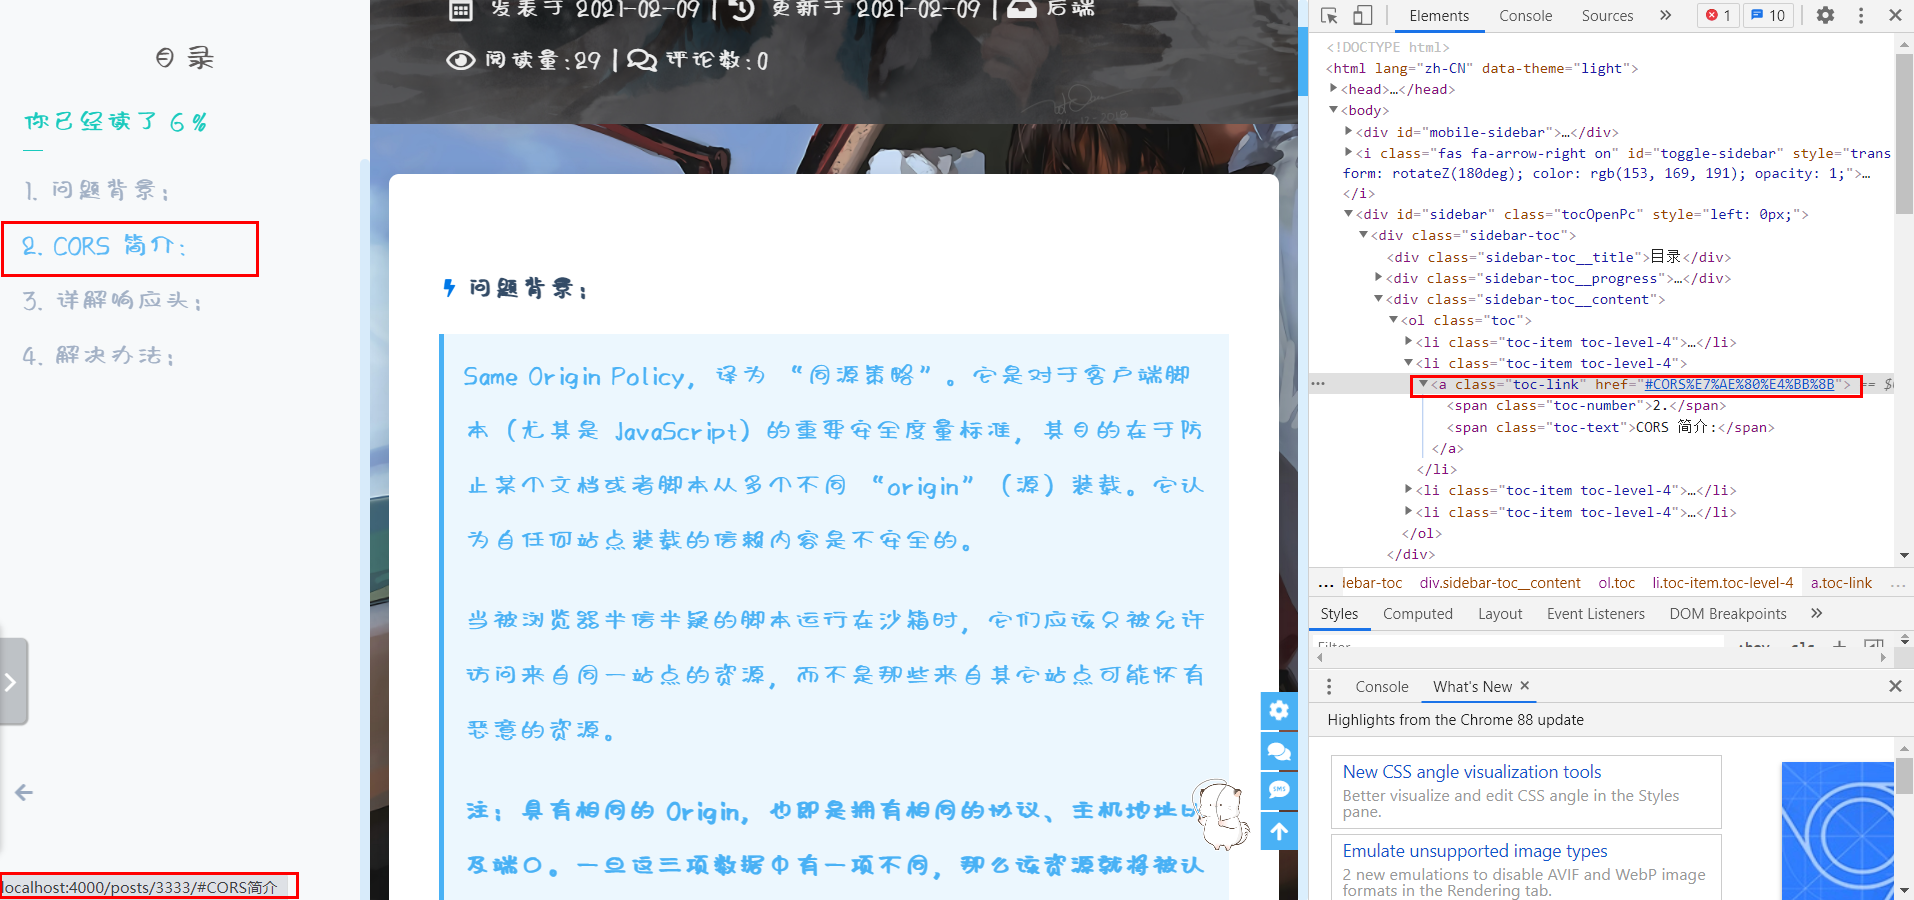Open the DevTools settings gear
The width and height of the screenshot is (1914, 900).
(1824, 15)
